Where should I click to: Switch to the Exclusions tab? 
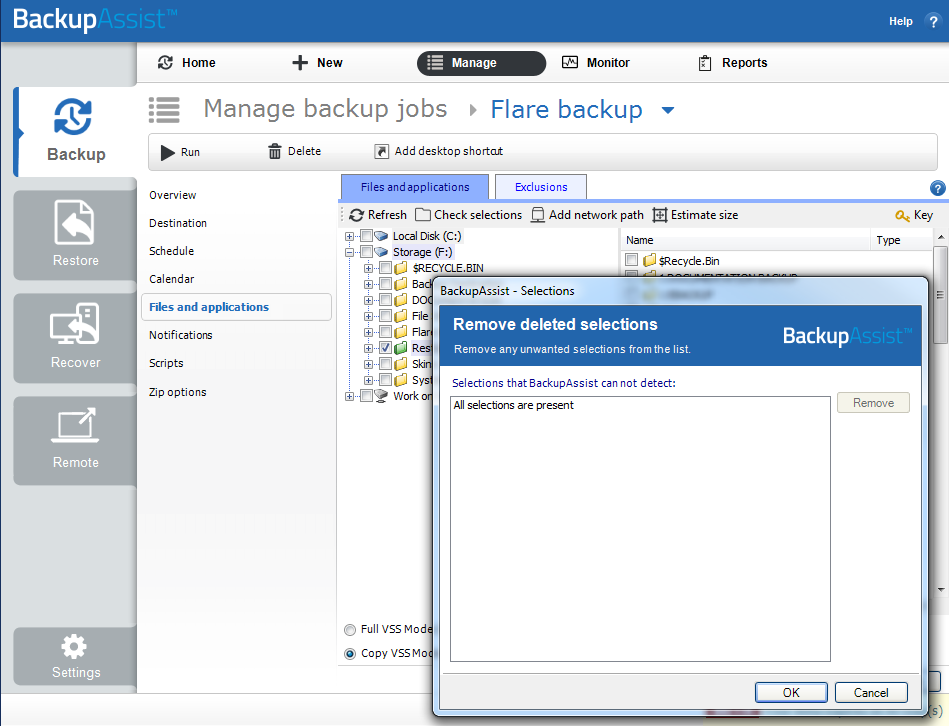[x=541, y=187]
